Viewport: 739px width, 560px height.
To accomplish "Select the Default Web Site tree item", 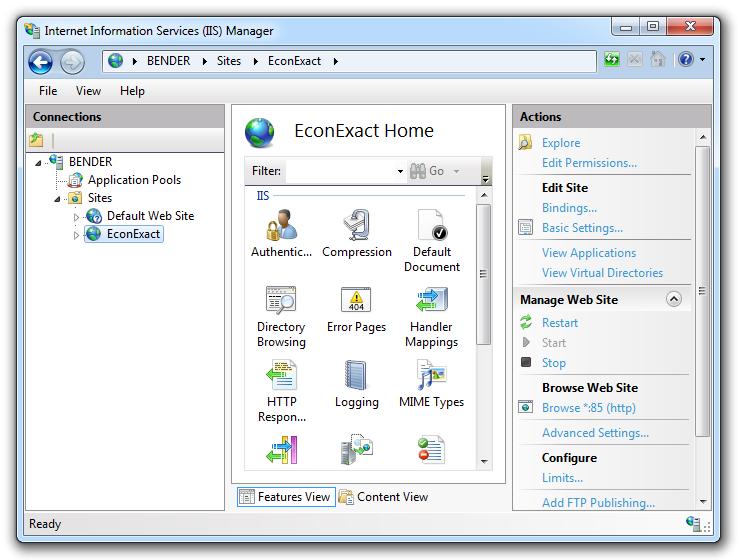I will pos(150,216).
